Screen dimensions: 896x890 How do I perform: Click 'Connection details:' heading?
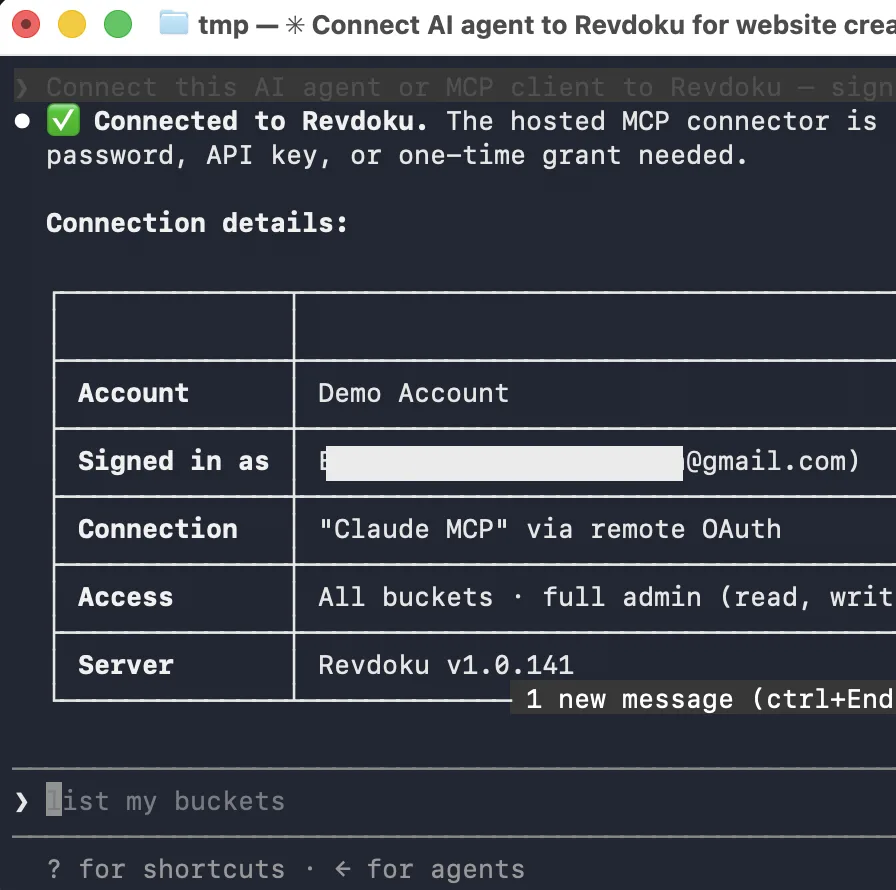click(197, 222)
